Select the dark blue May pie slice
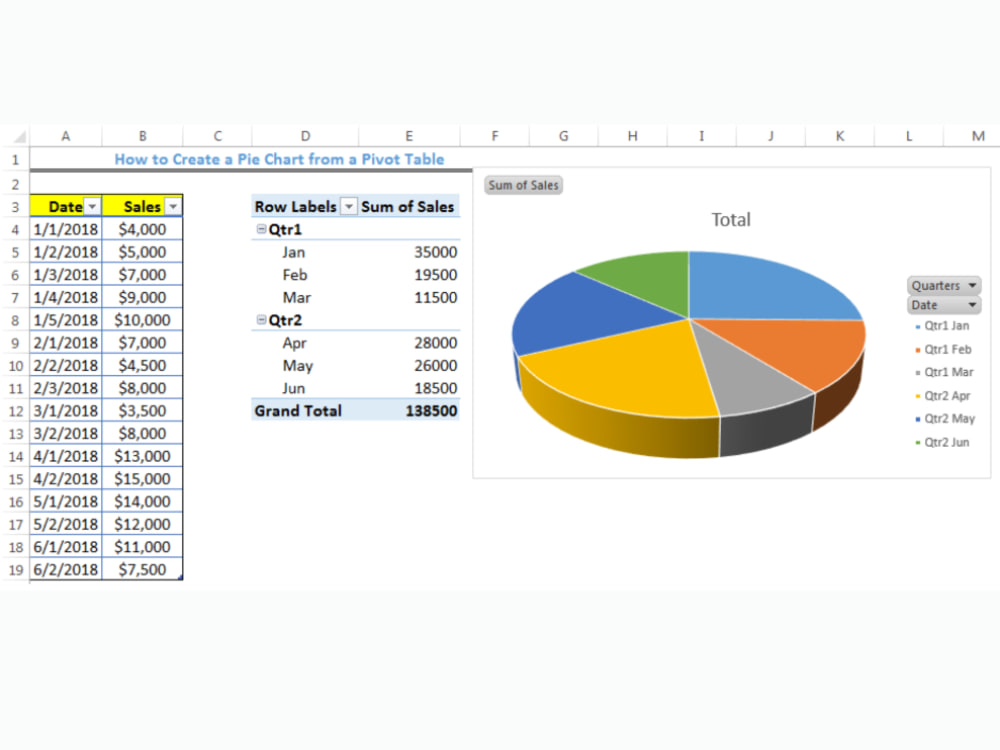Viewport: 1000px width, 750px height. pyautogui.click(x=587, y=316)
